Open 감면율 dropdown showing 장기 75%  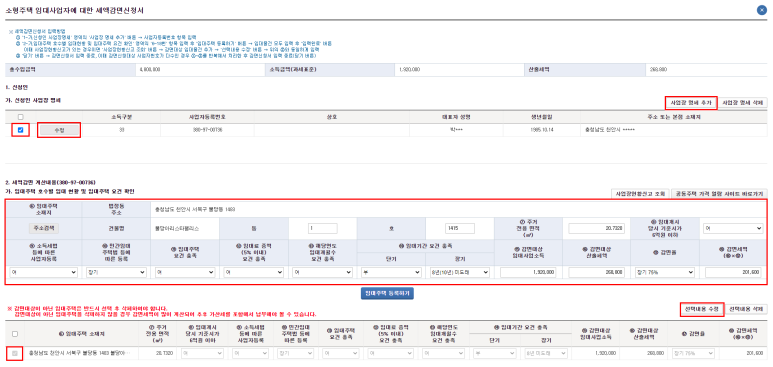click(665, 272)
